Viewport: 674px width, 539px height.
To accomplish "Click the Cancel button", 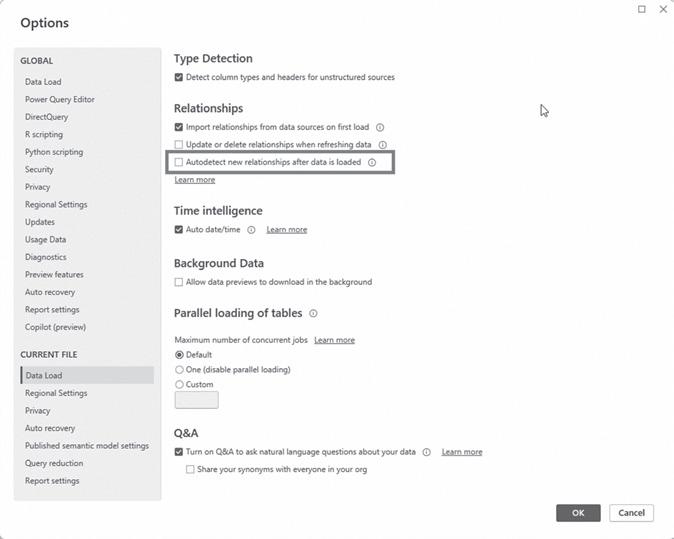I will coord(631,513).
